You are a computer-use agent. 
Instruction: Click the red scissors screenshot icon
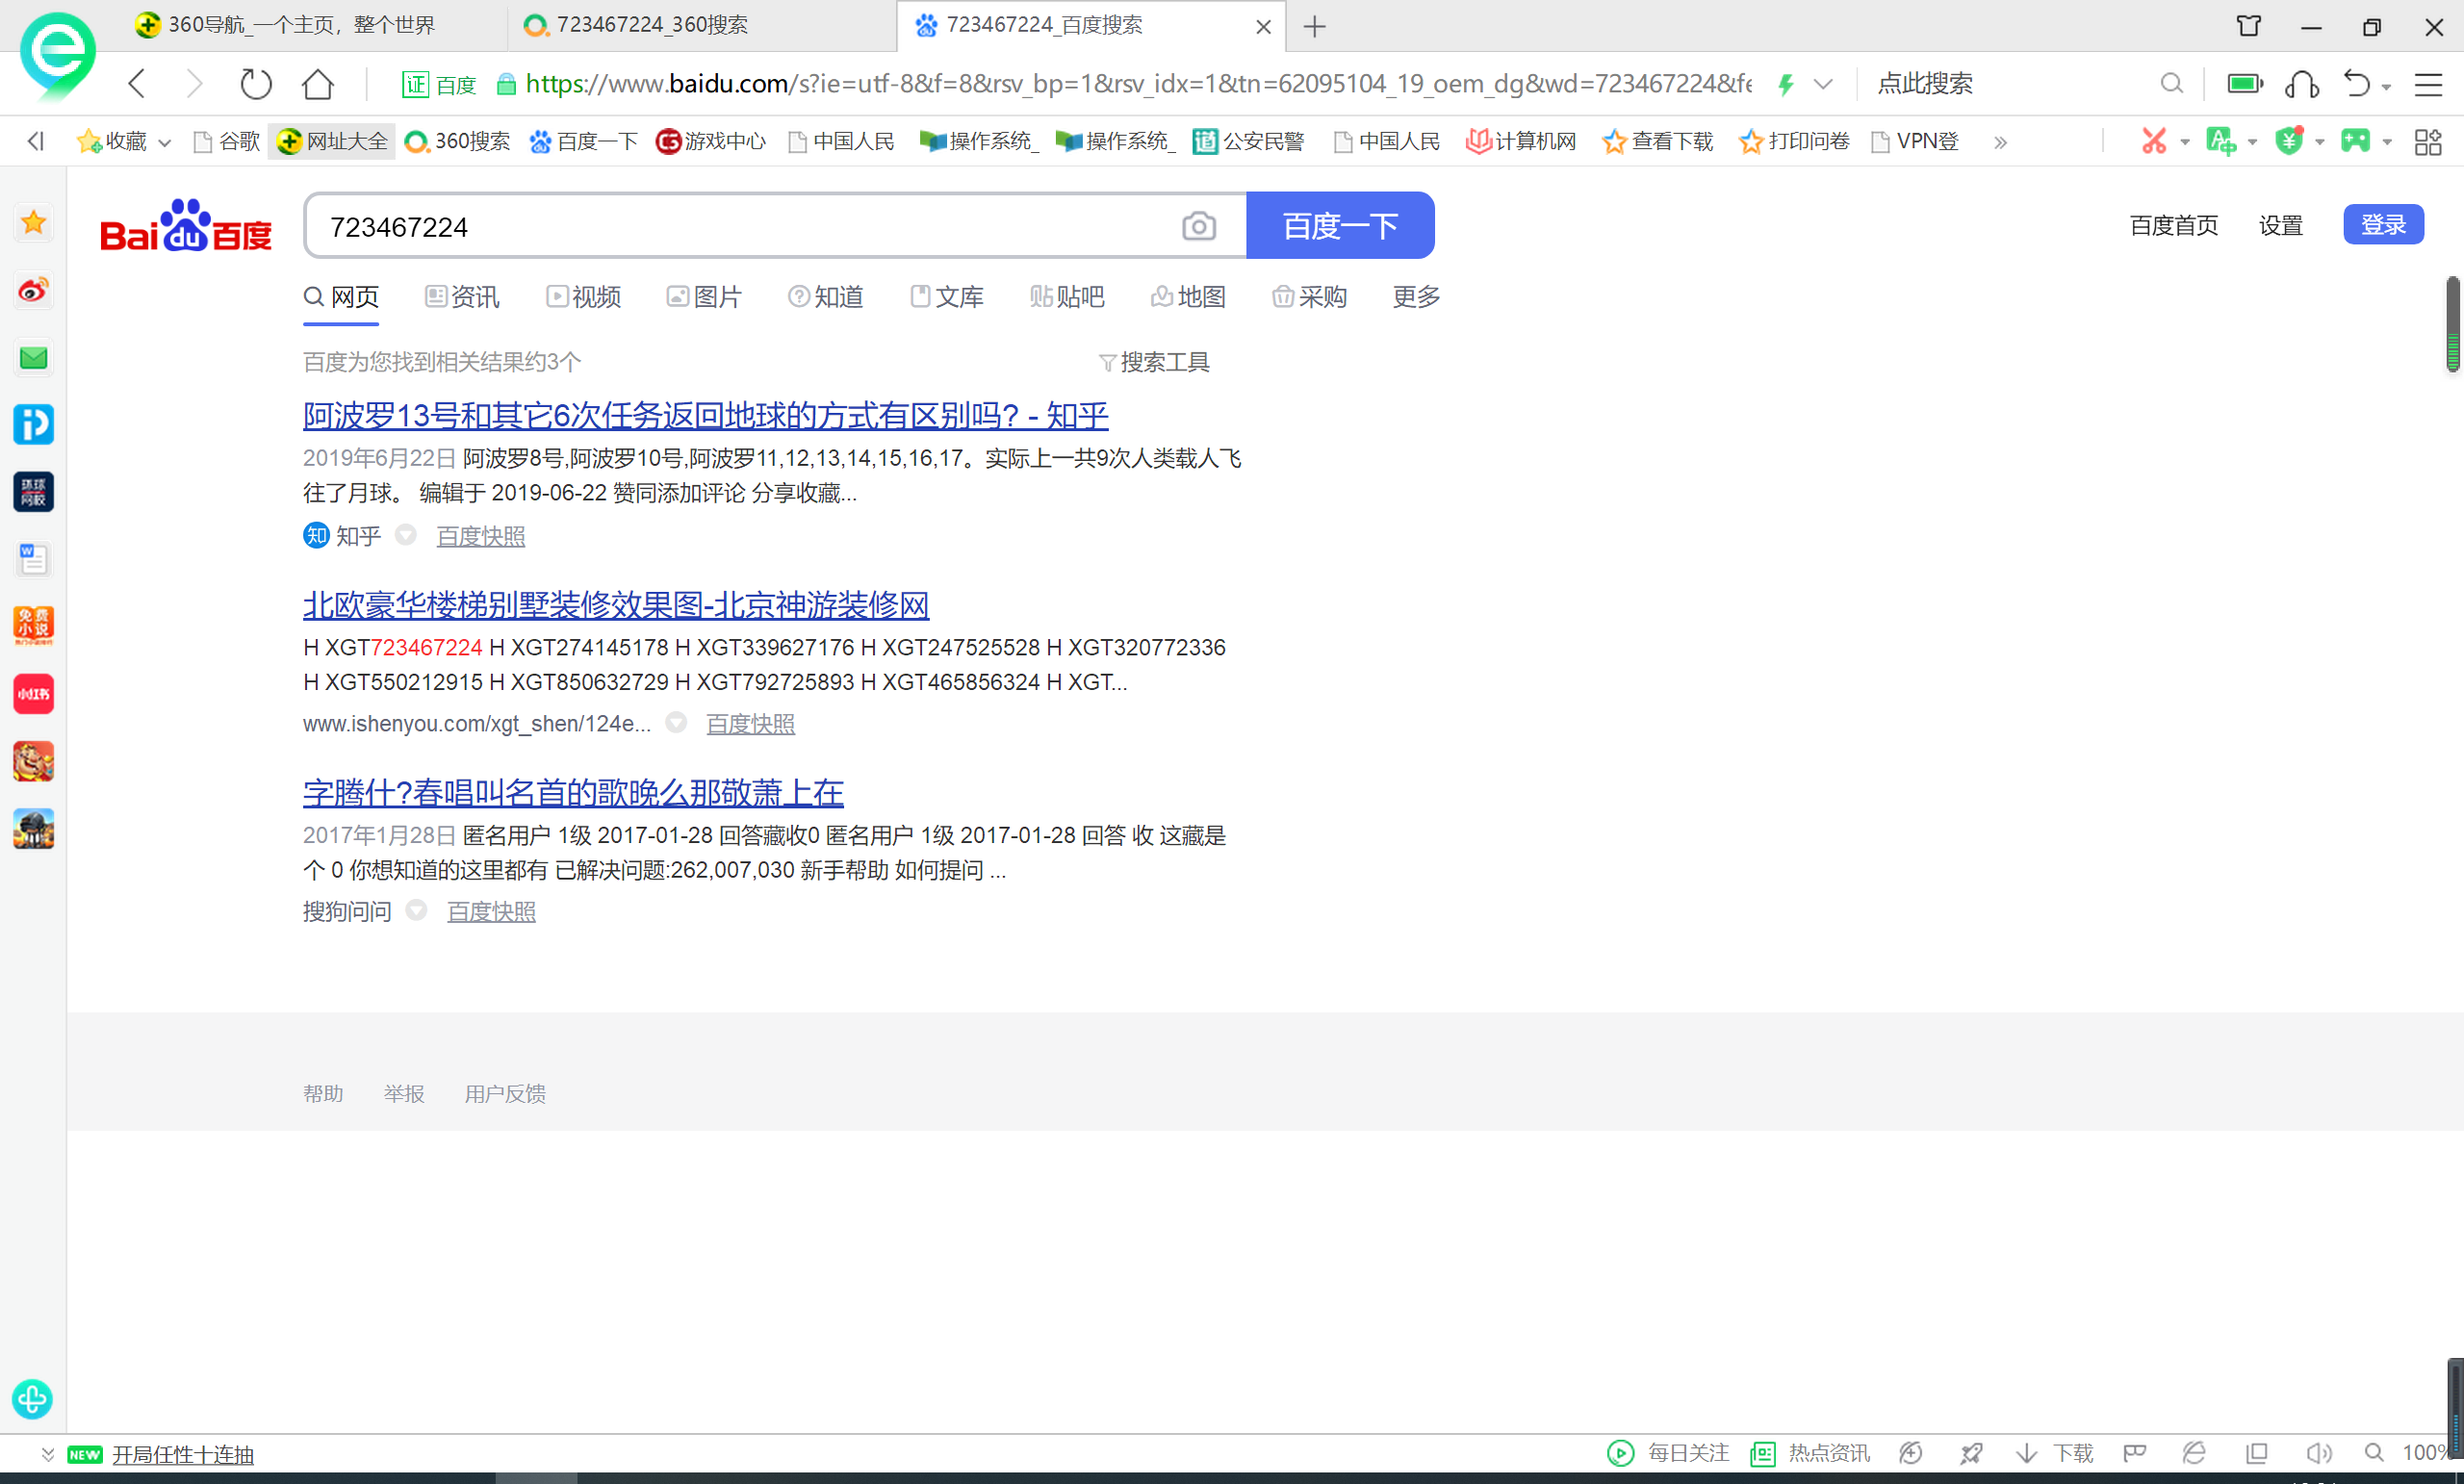tap(2153, 141)
